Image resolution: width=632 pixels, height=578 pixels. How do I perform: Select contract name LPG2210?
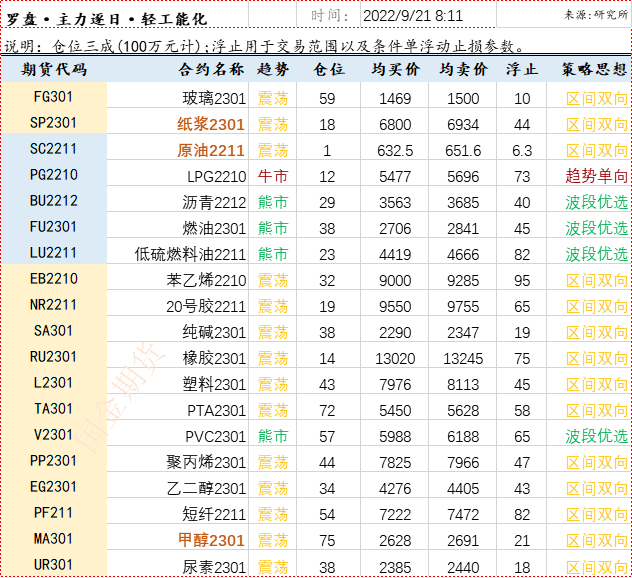pos(216,177)
